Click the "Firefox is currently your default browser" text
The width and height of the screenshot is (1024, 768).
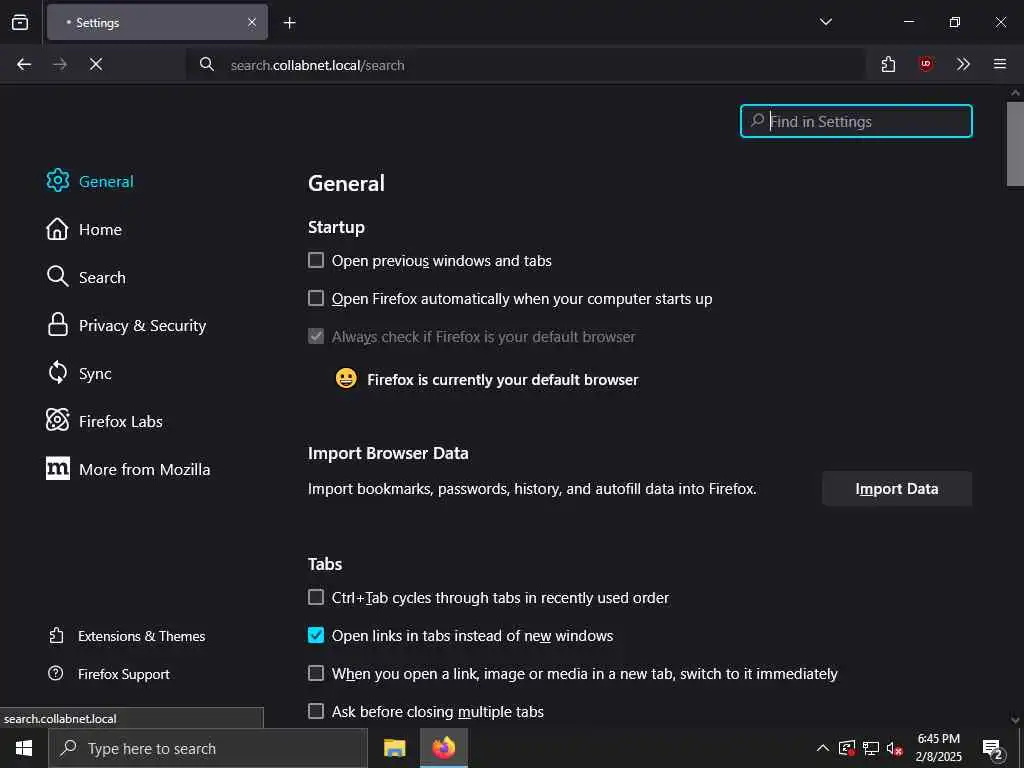(503, 379)
